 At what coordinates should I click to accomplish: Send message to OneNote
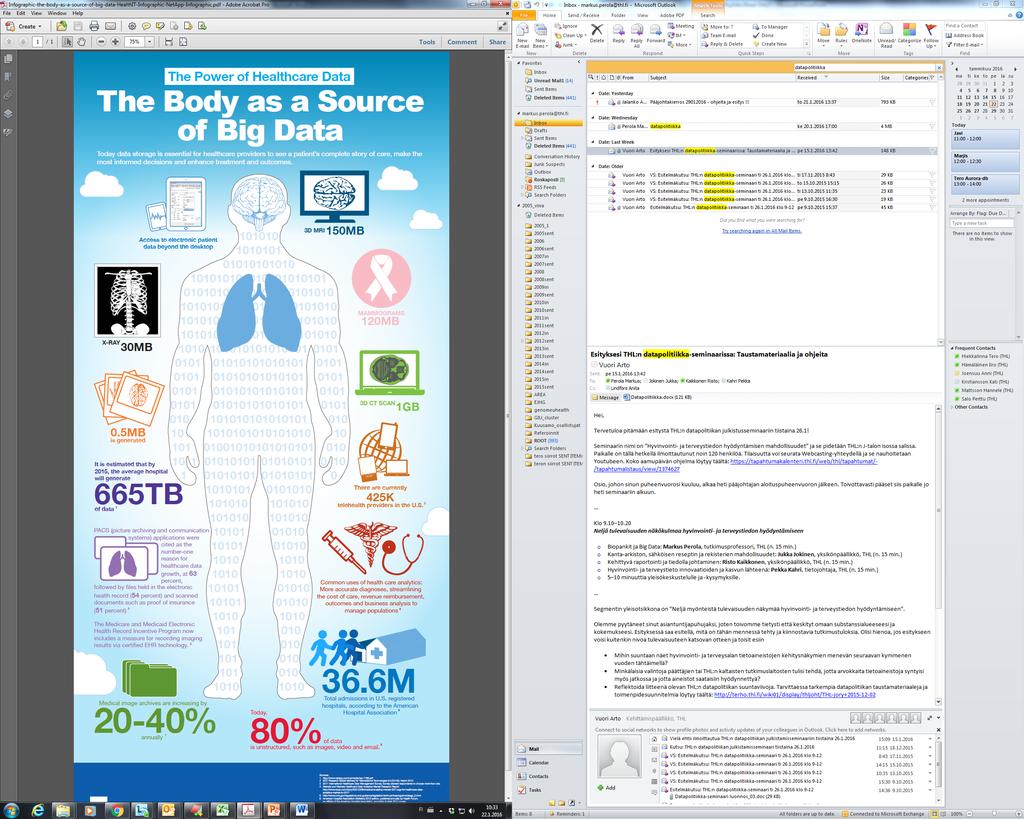point(861,33)
